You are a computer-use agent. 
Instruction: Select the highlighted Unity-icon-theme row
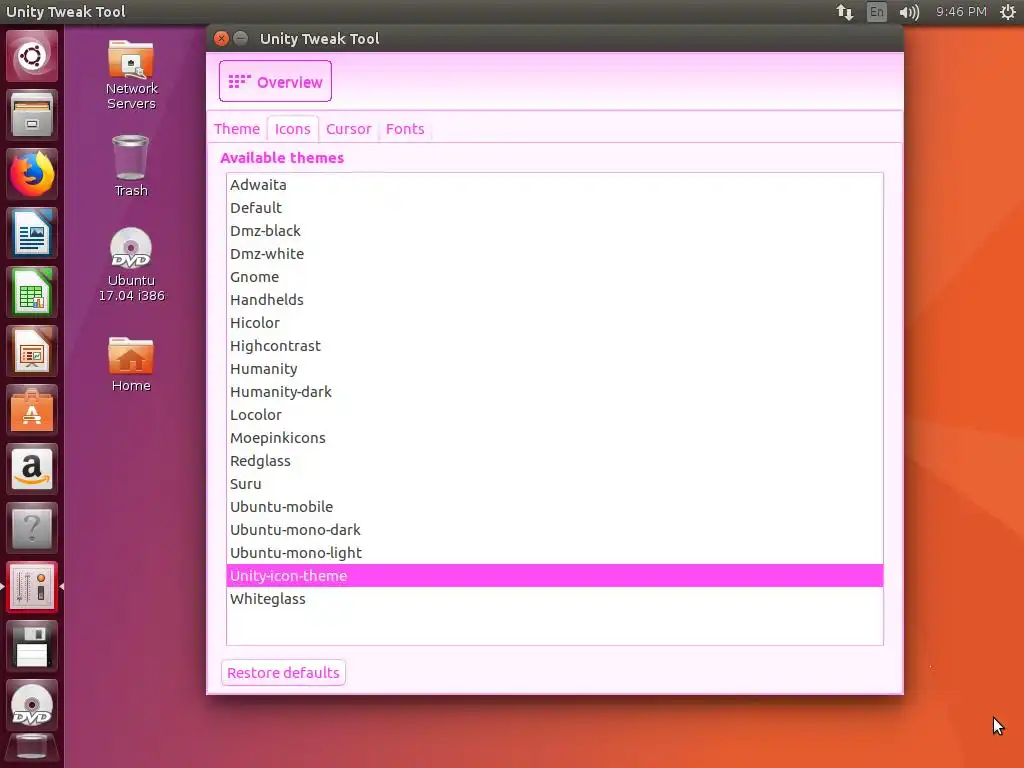pyautogui.click(x=554, y=576)
